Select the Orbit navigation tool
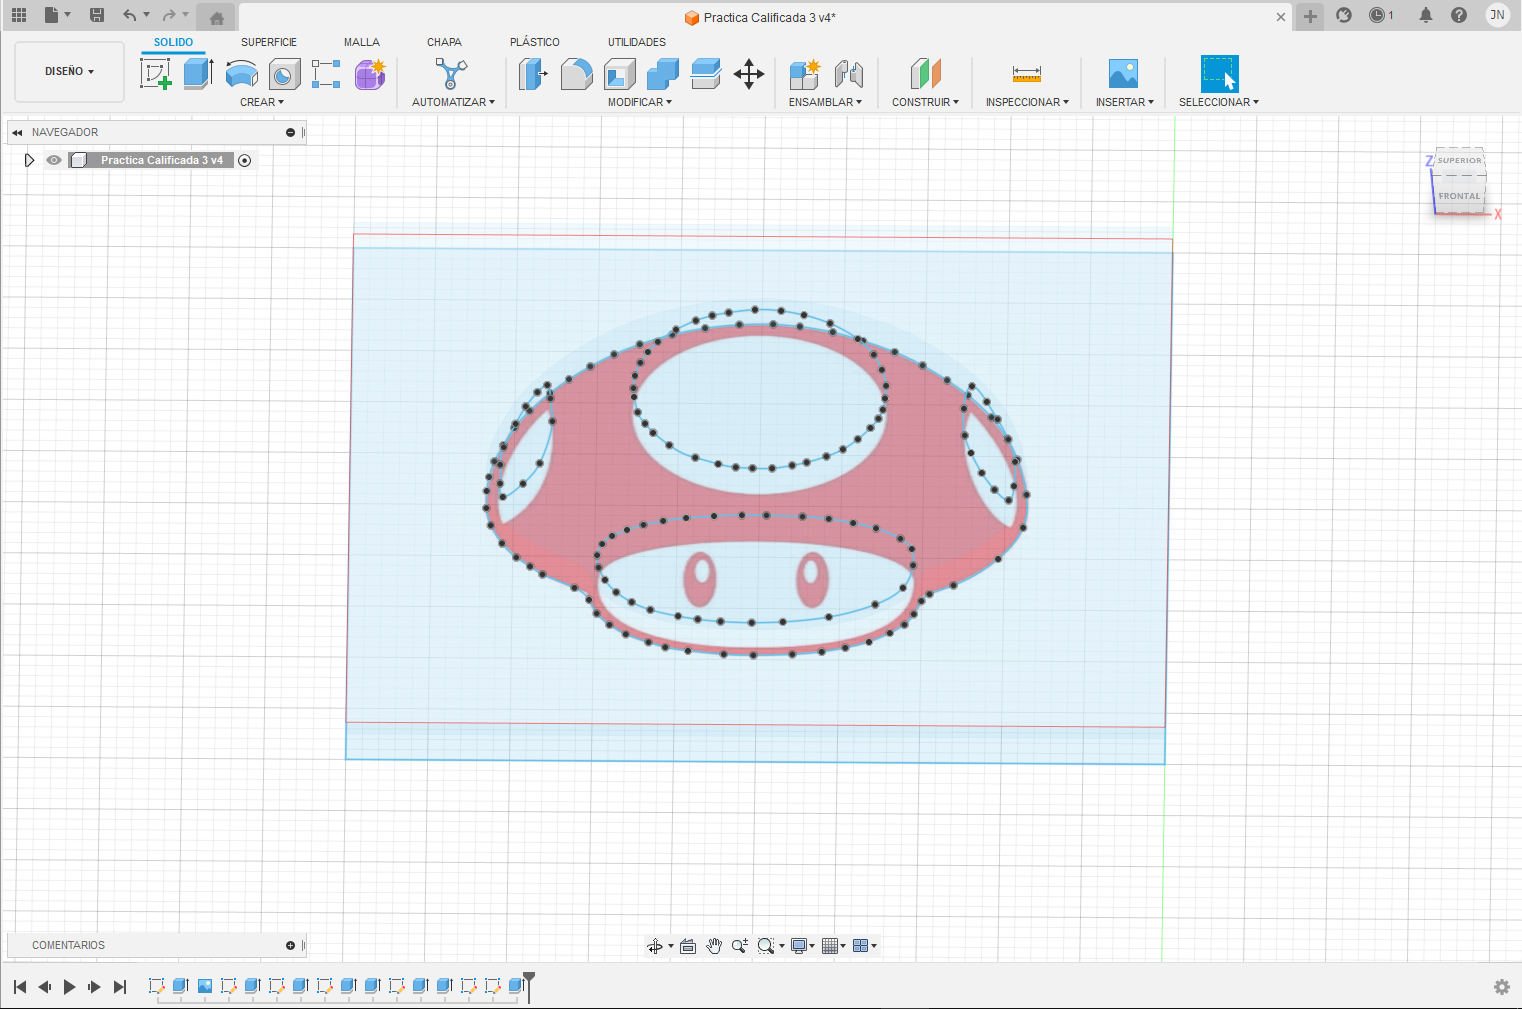Viewport: 1522px width, 1009px height. [x=654, y=946]
